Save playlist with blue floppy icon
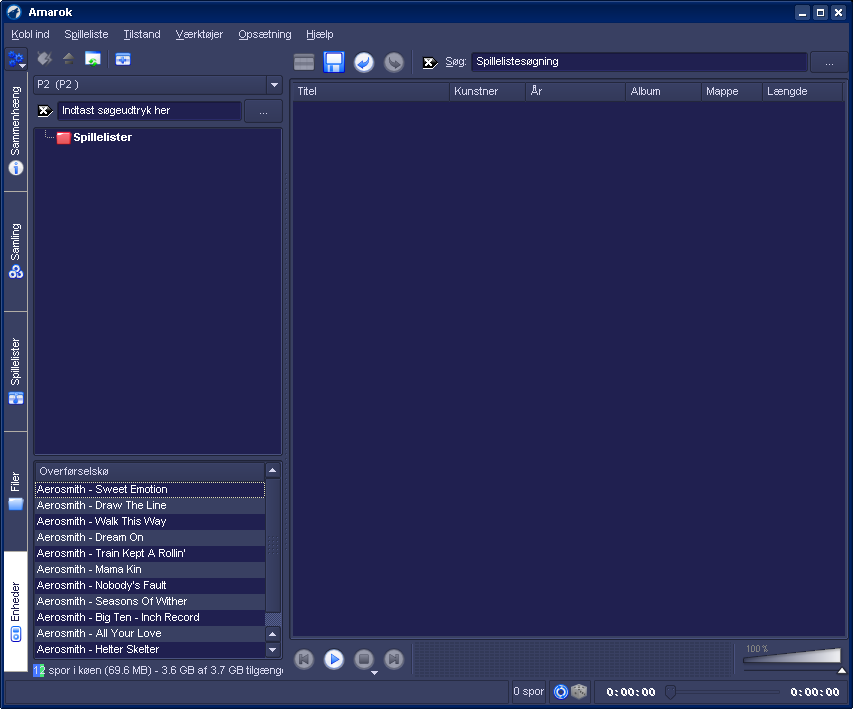Image resolution: width=853 pixels, height=709 pixels. pyautogui.click(x=333, y=62)
